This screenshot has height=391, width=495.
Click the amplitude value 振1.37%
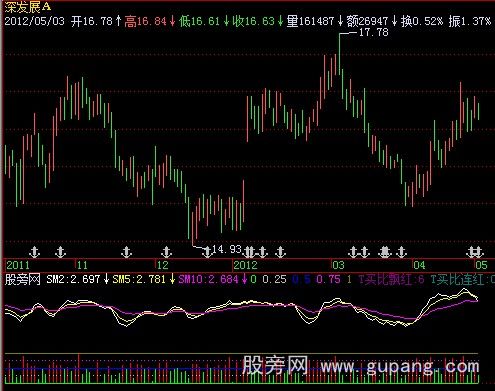click(470, 21)
